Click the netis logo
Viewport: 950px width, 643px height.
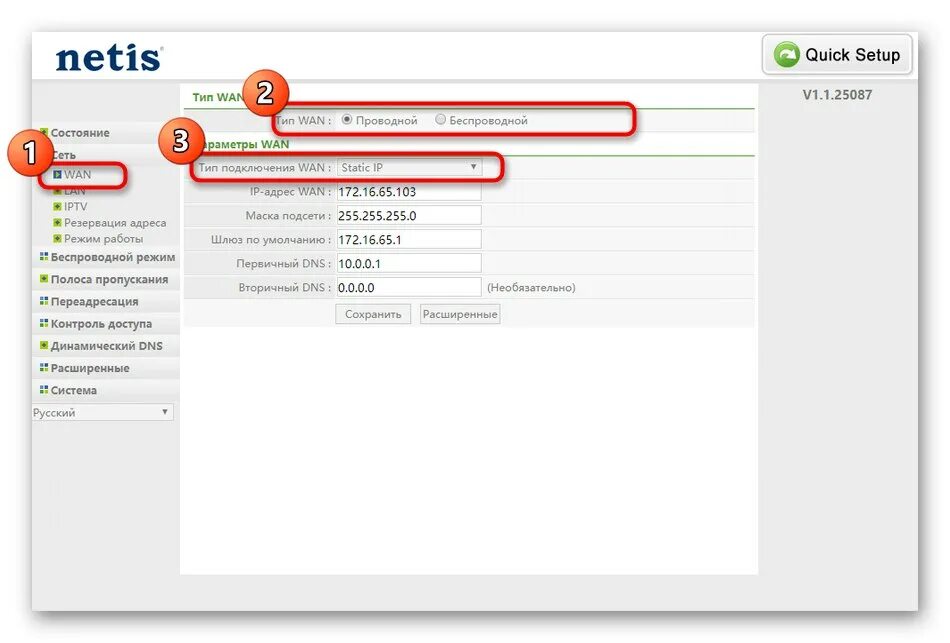tap(109, 58)
